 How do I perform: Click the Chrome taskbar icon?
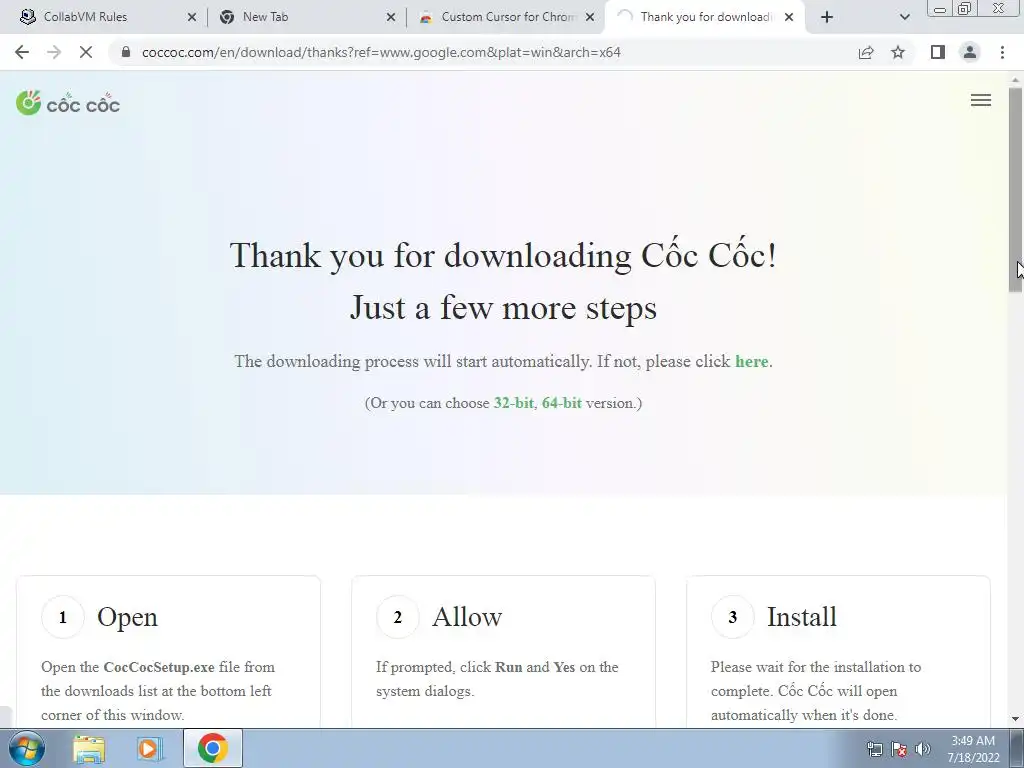pyautogui.click(x=212, y=748)
